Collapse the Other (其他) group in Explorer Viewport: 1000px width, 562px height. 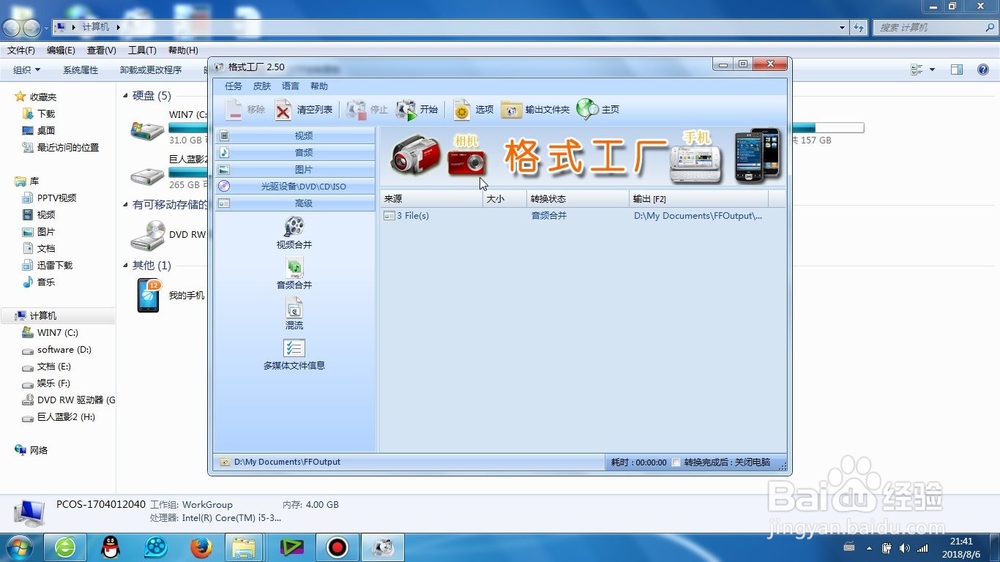(x=126, y=265)
